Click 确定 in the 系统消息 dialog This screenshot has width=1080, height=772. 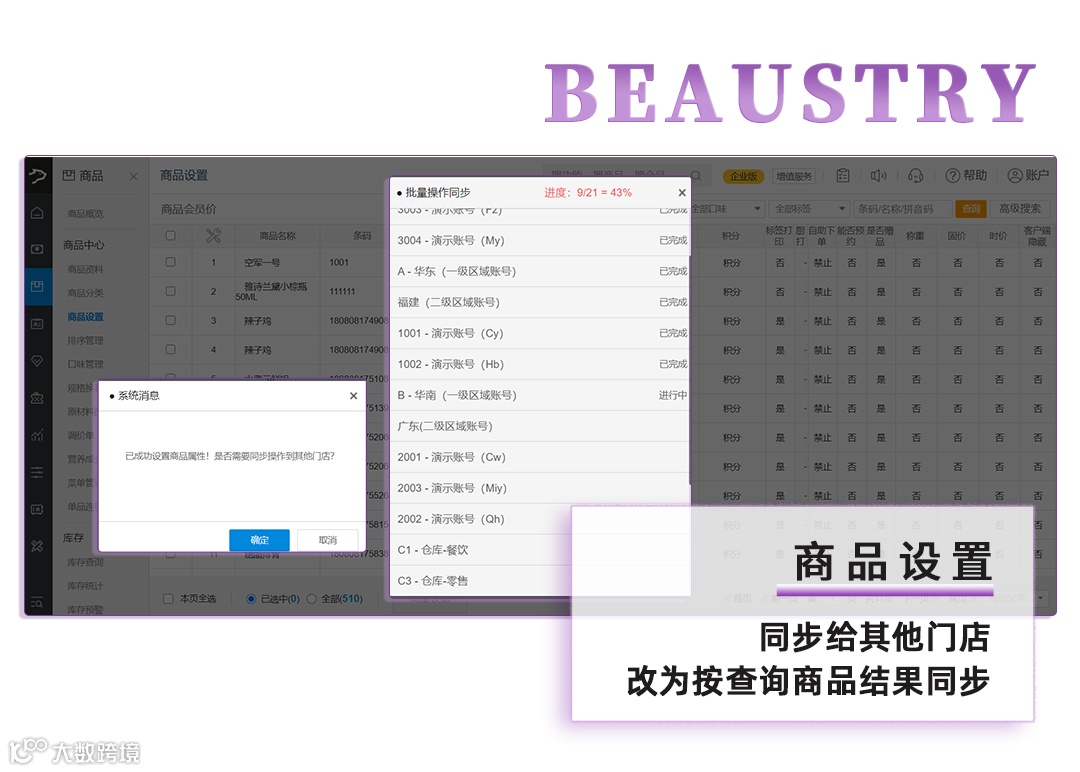click(260, 540)
